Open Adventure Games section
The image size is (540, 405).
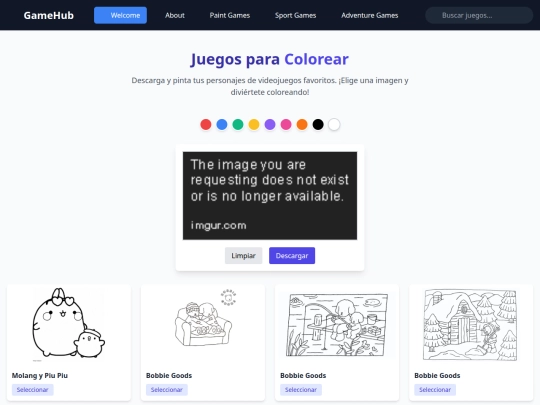370,15
